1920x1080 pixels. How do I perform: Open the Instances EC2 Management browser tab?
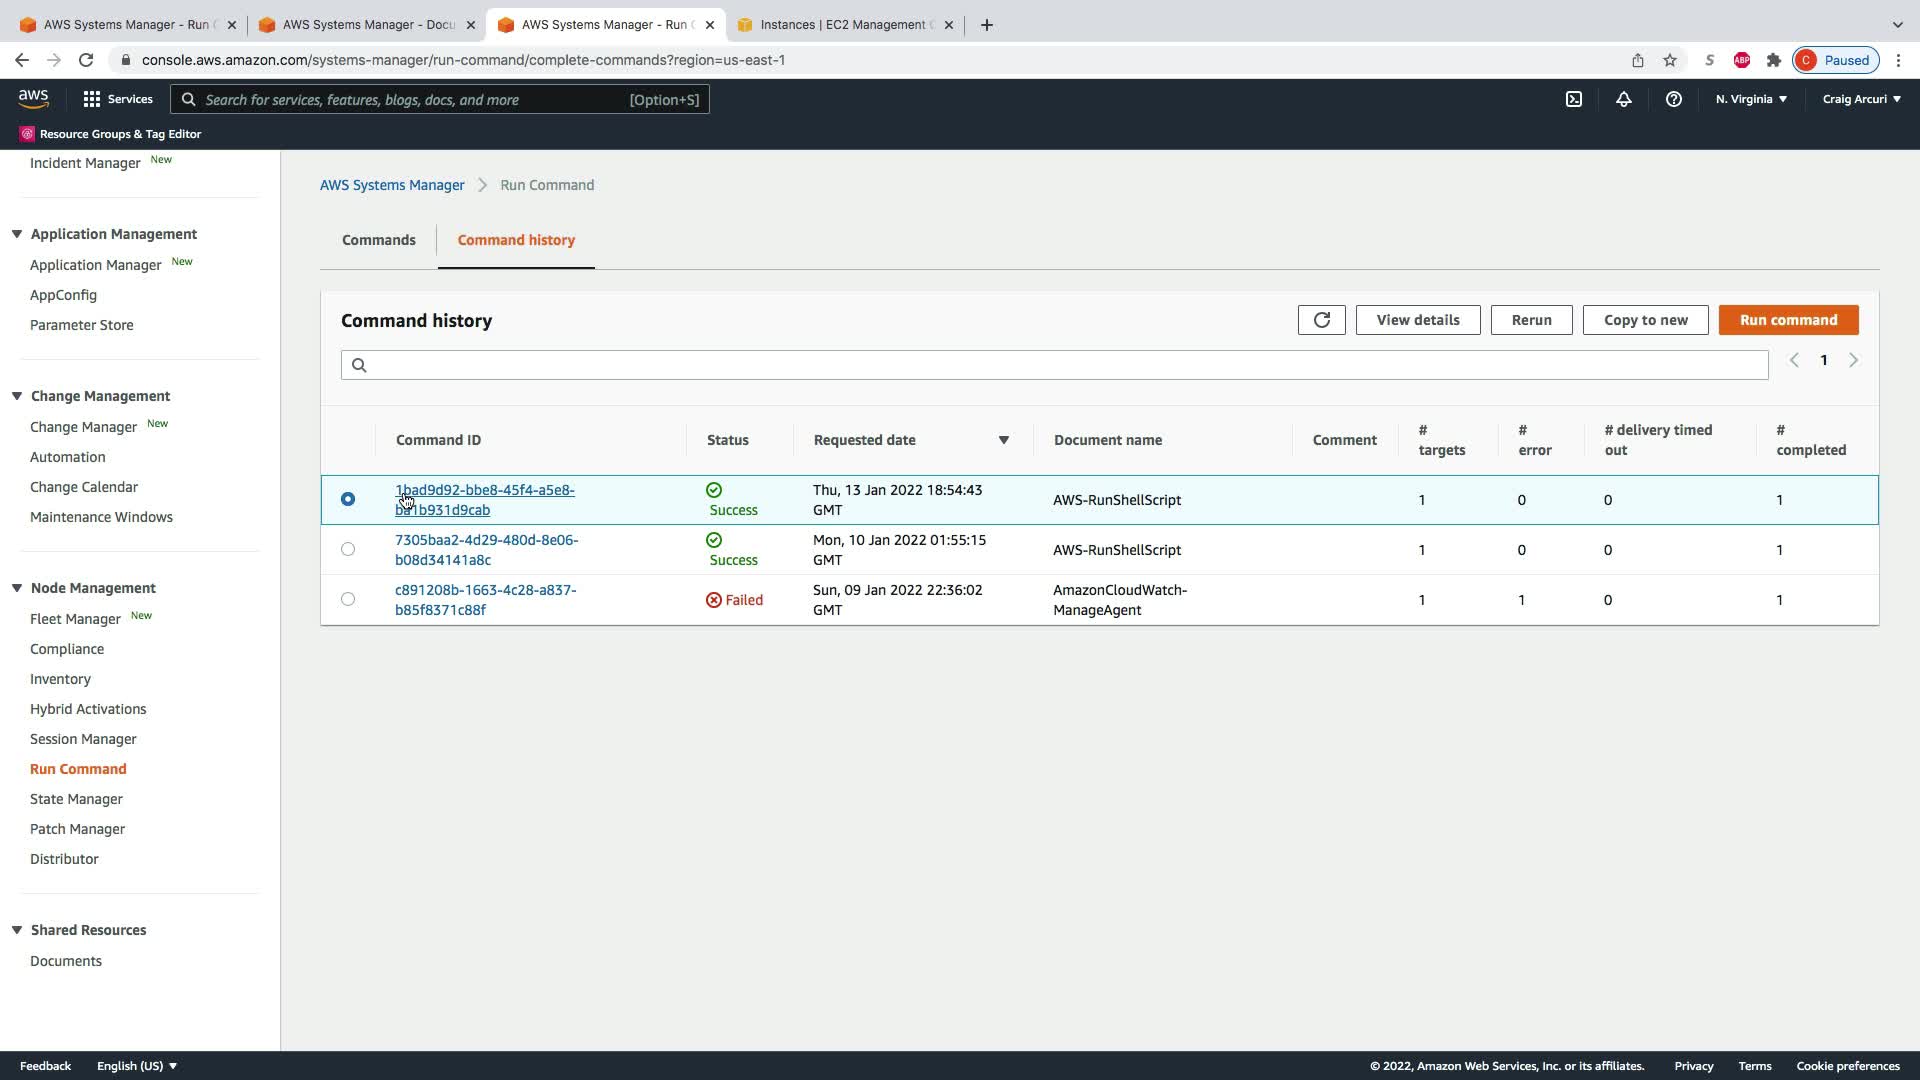coord(845,25)
